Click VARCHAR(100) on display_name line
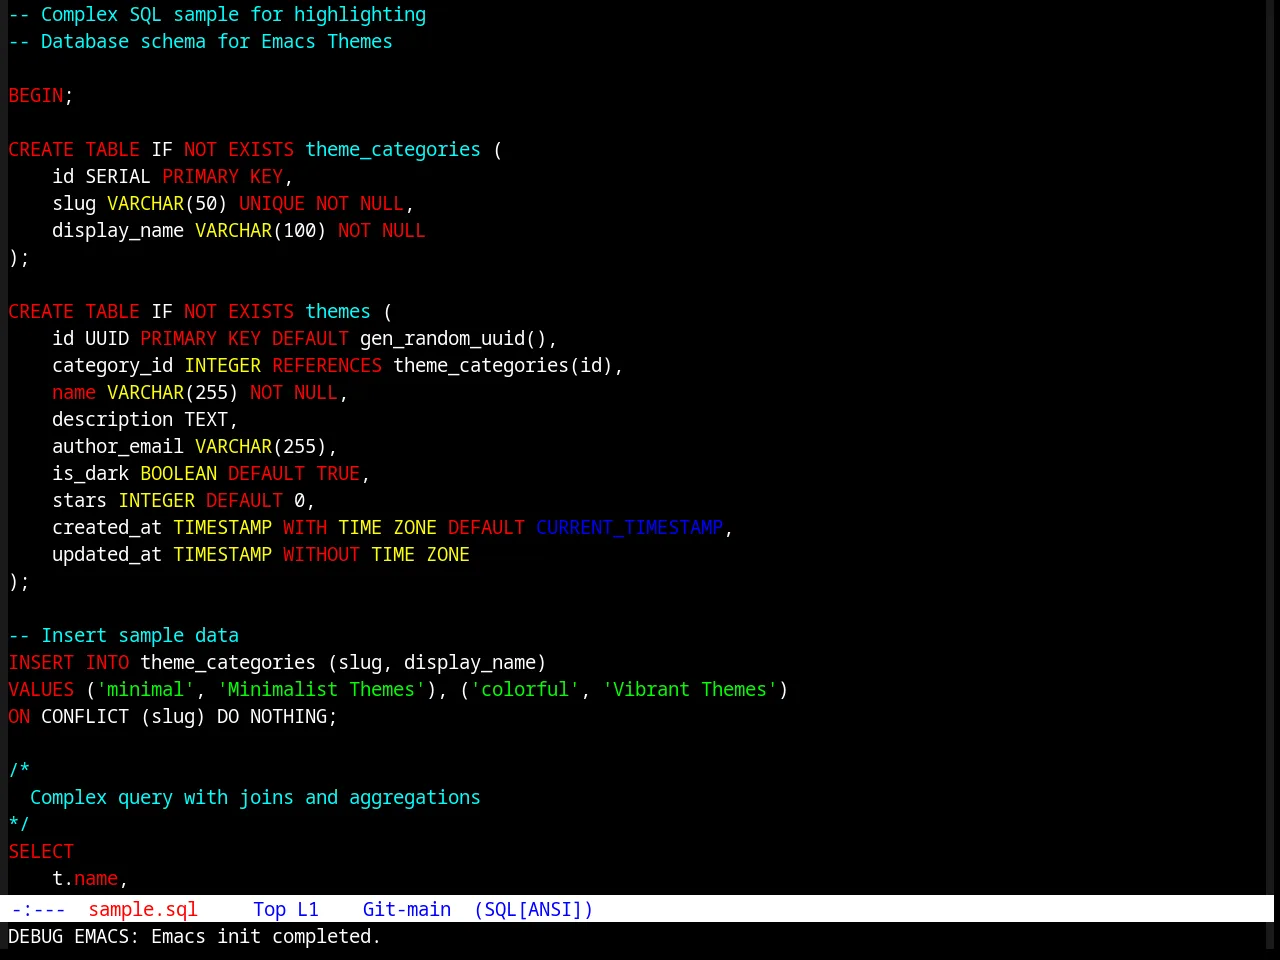Viewport: 1280px width, 960px height. point(261,230)
